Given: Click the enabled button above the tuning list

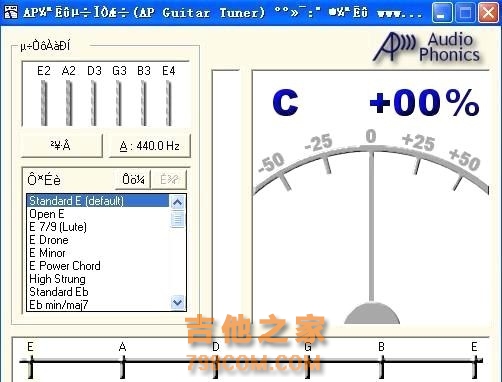Looking at the screenshot, I should pyautogui.click(x=133, y=180).
